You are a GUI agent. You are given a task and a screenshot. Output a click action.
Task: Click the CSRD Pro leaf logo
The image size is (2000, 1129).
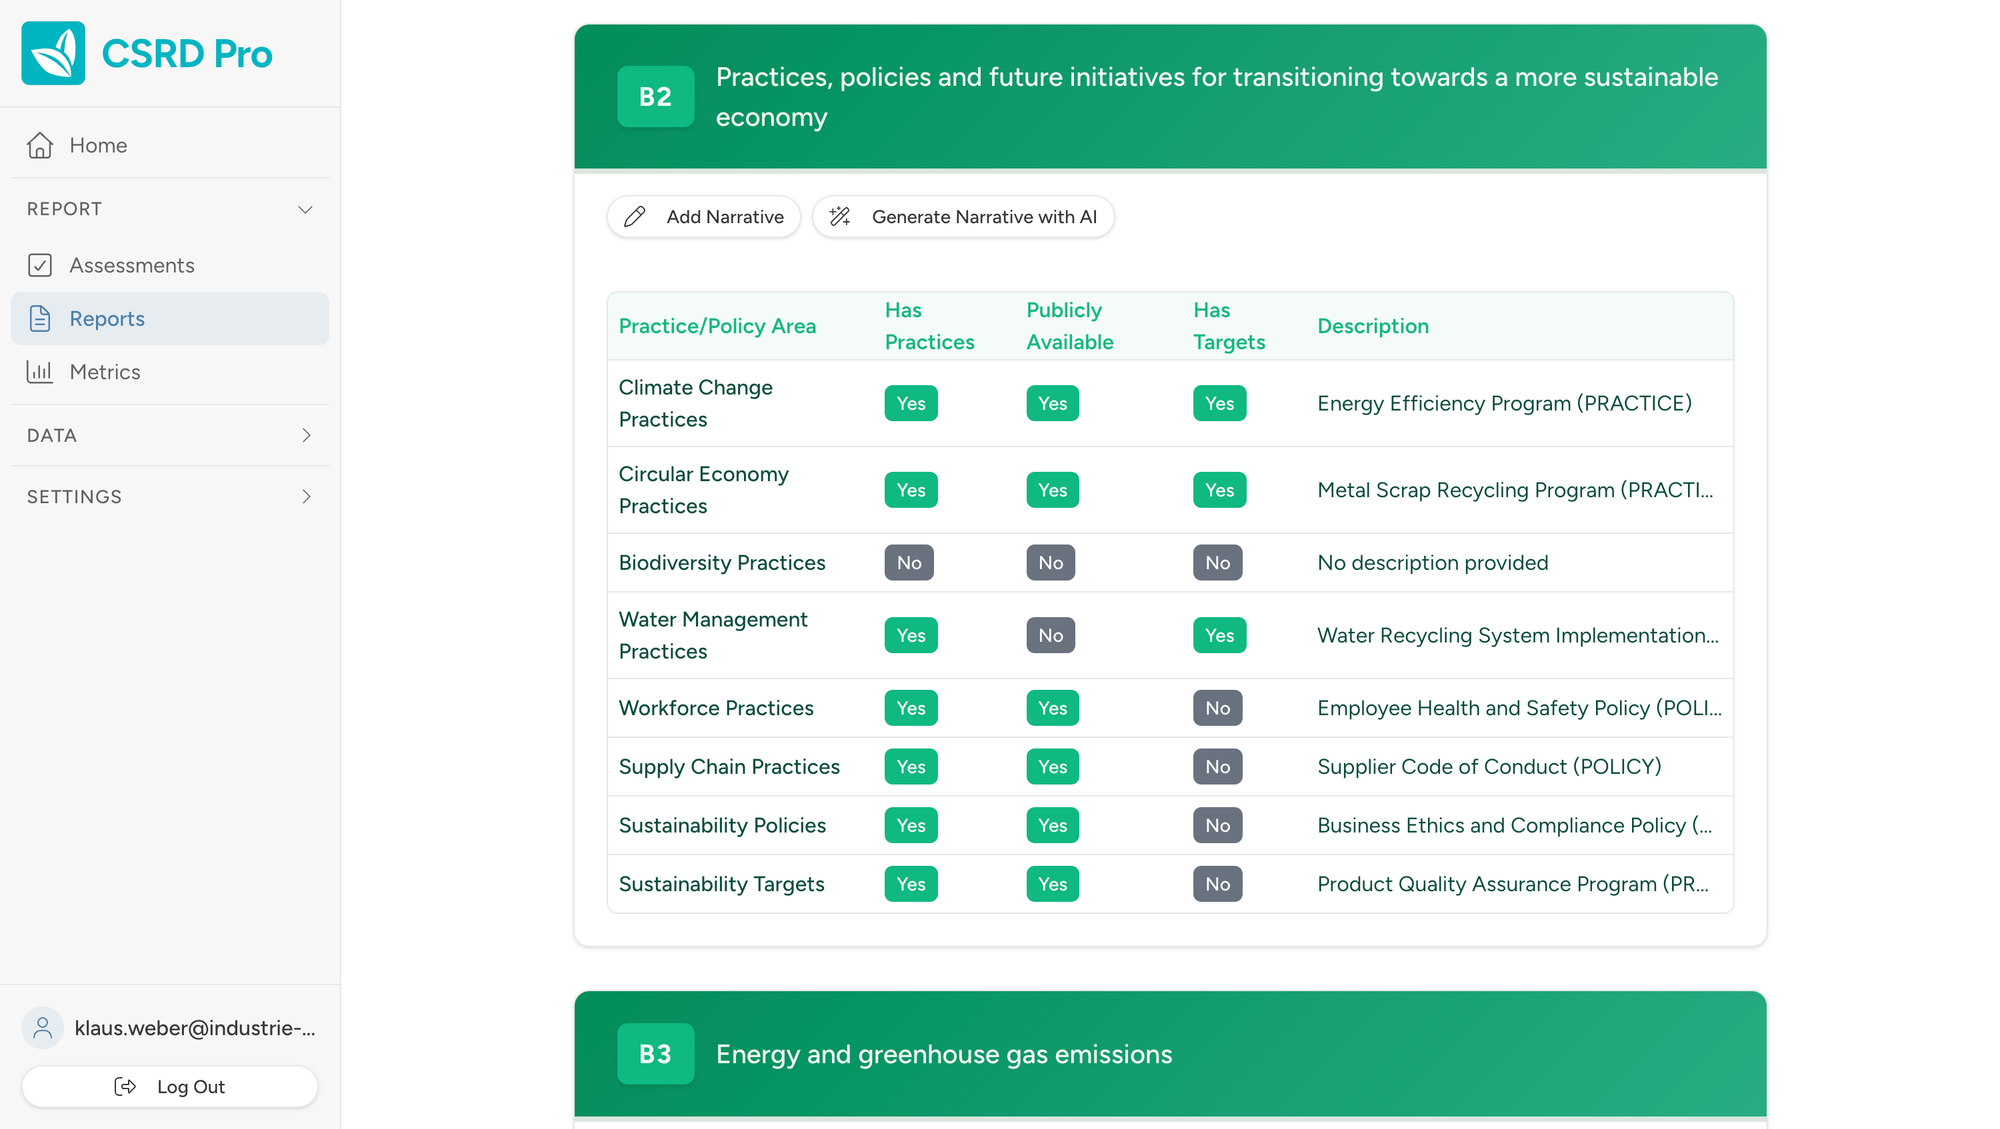(52, 53)
